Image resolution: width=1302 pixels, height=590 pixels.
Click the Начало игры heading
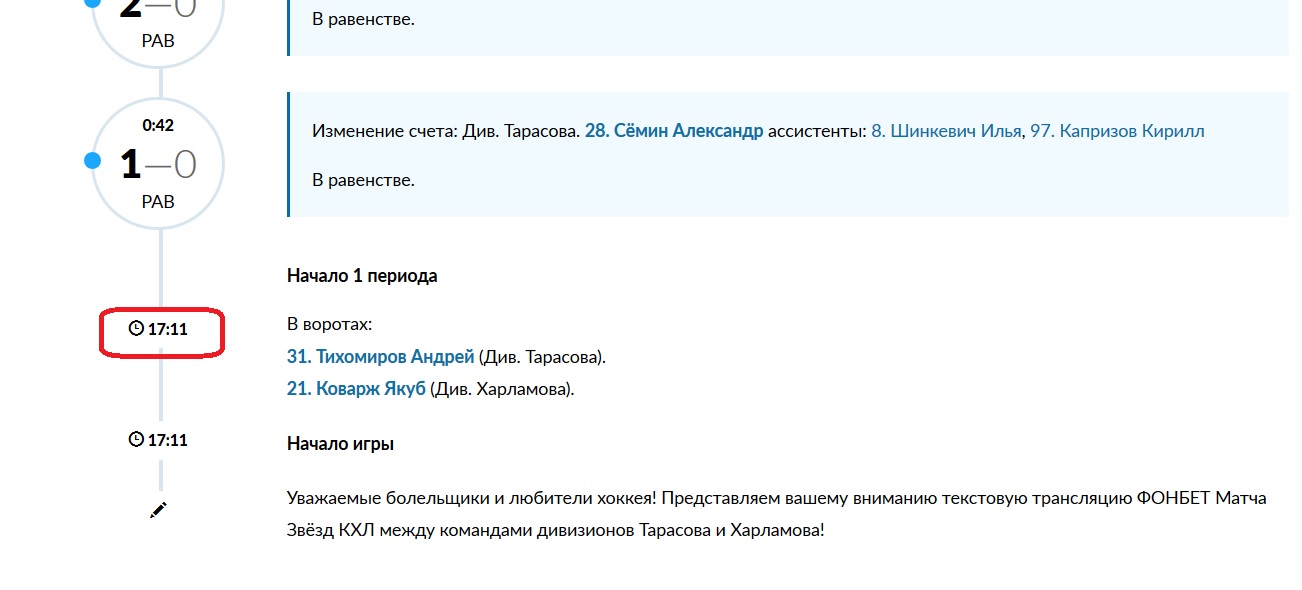click(340, 443)
